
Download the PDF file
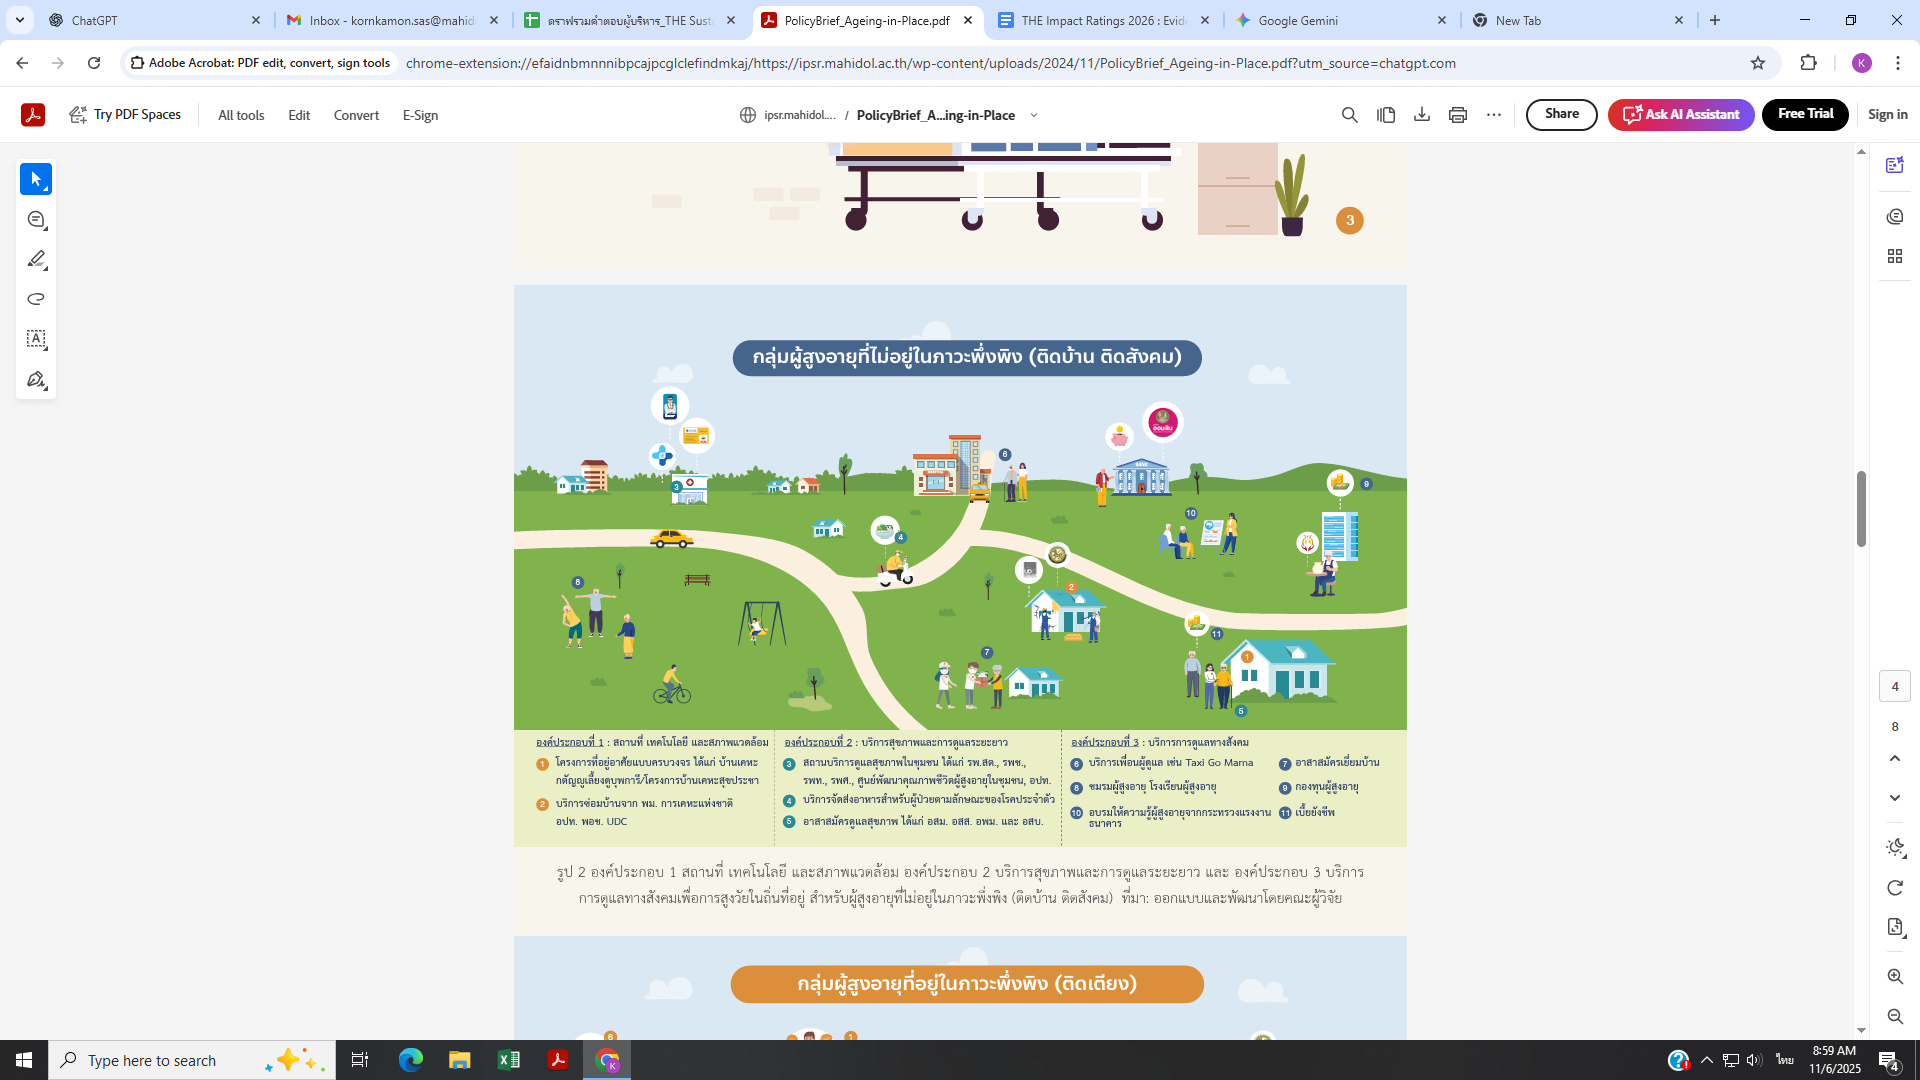click(1421, 115)
